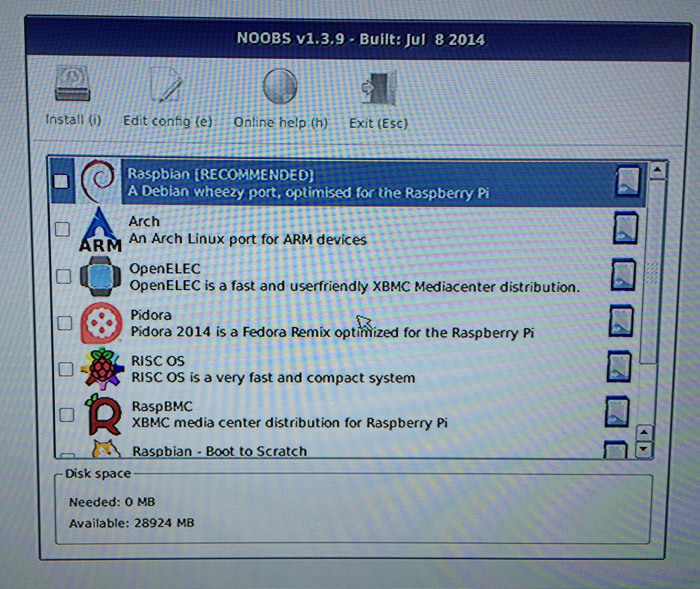Screen dimensions: 700x589
Task: Click the Install (i) disk icon
Action: coord(73,84)
